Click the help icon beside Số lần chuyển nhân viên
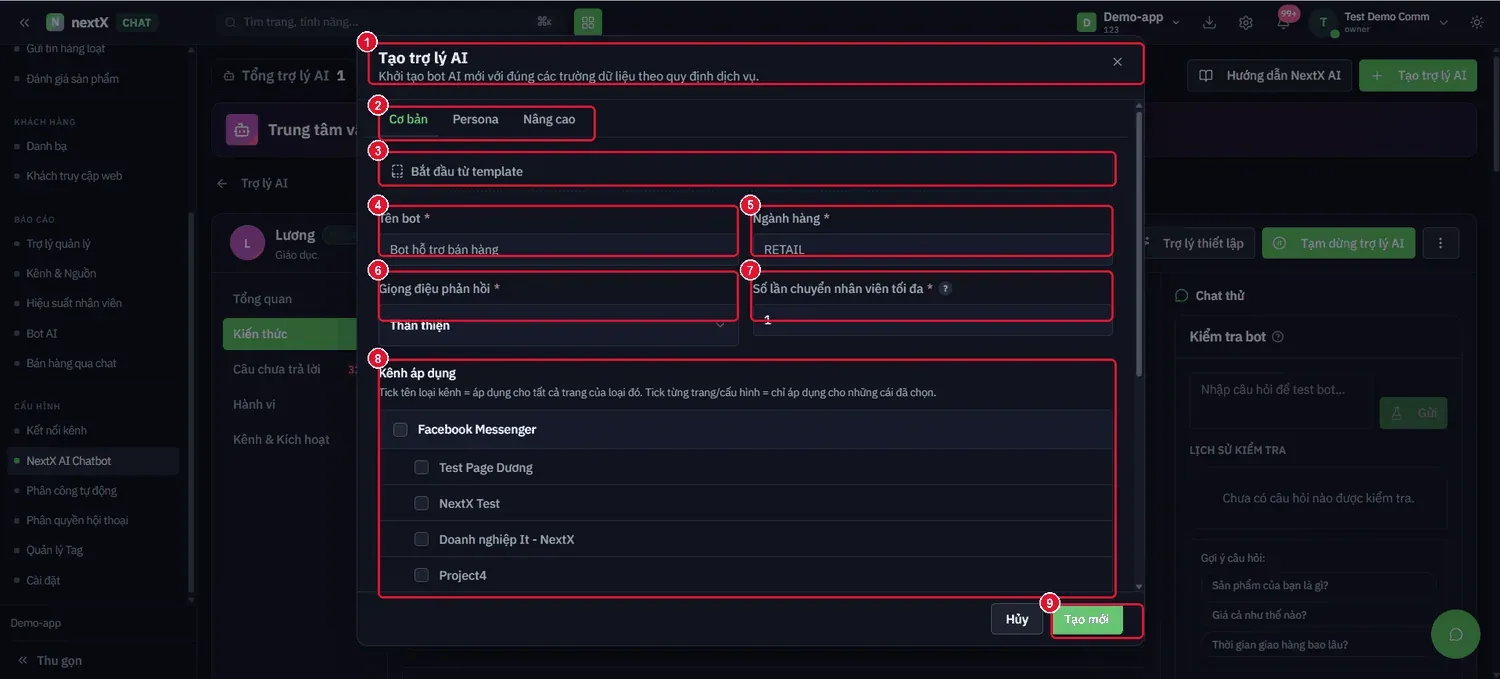The width and height of the screenshot is (1500, 679). coord(945,288)
